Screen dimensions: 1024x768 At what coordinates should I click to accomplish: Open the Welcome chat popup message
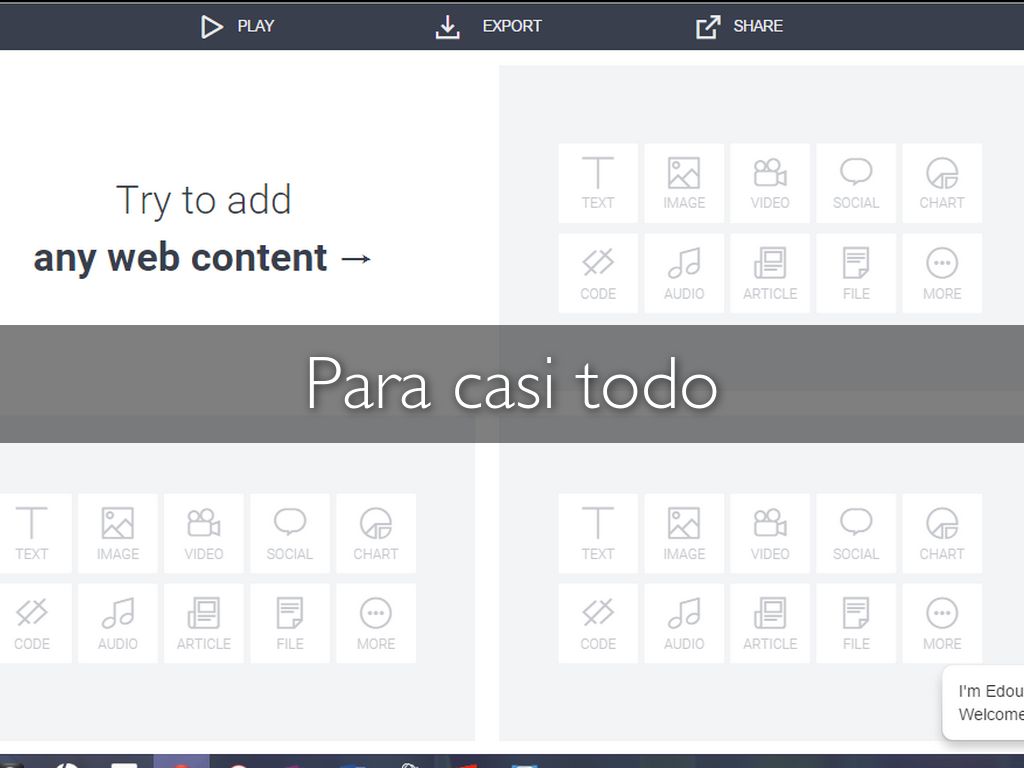click(988, 703)
